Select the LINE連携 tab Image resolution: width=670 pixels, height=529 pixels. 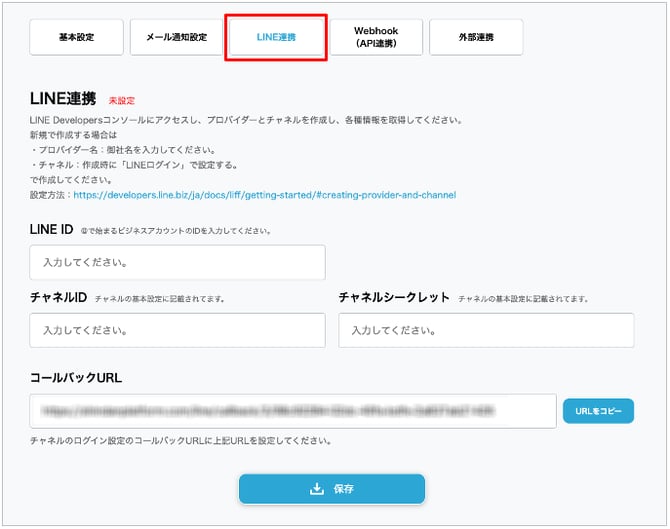(276, 37)
